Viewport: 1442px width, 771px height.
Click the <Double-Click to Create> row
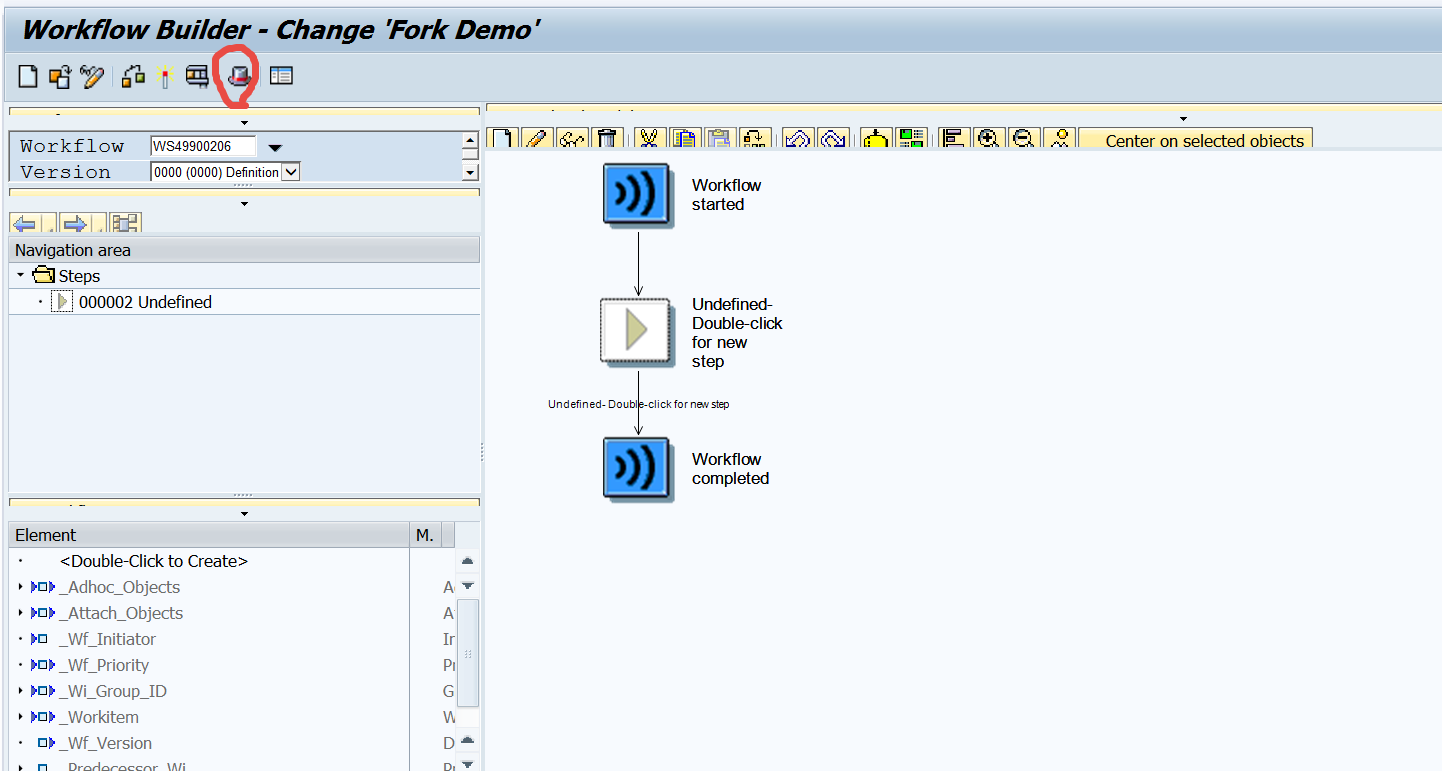coord(154,561)
